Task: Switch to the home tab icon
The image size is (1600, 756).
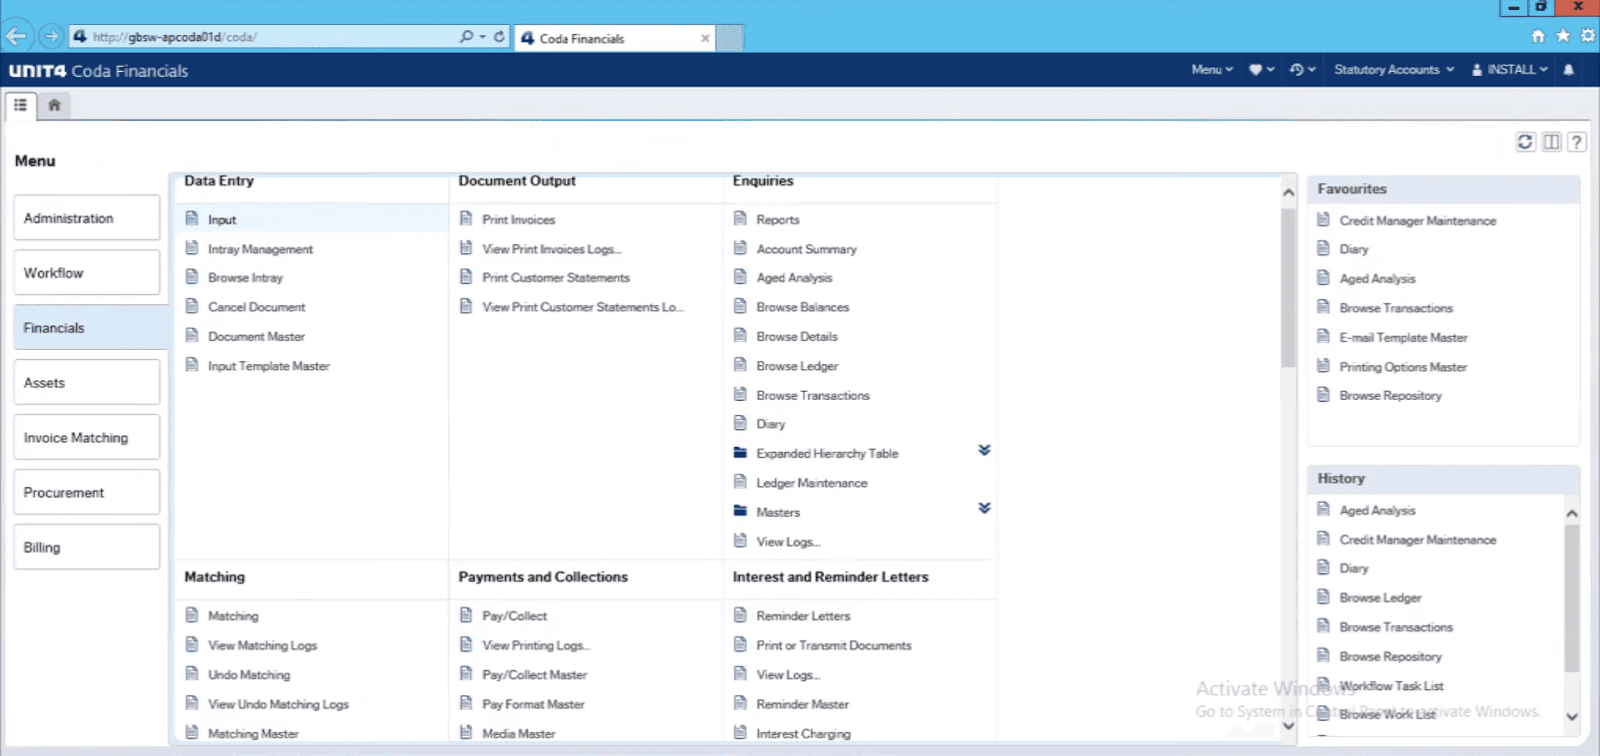Action: 54,105
